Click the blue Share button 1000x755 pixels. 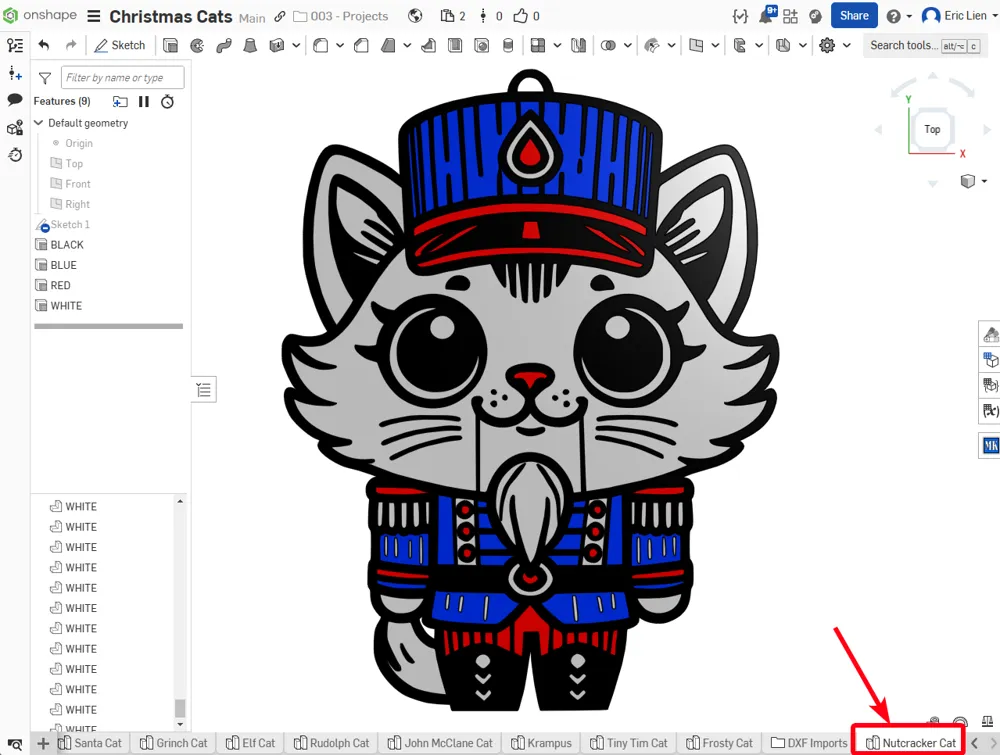[854, 15]
